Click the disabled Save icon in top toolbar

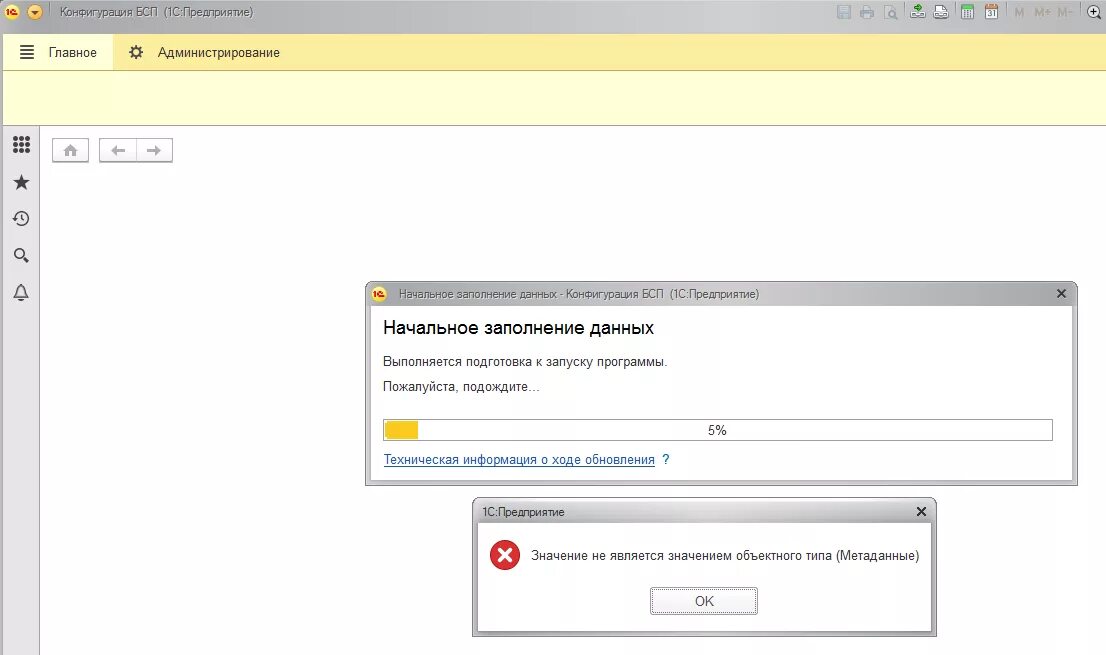[844, 12]
